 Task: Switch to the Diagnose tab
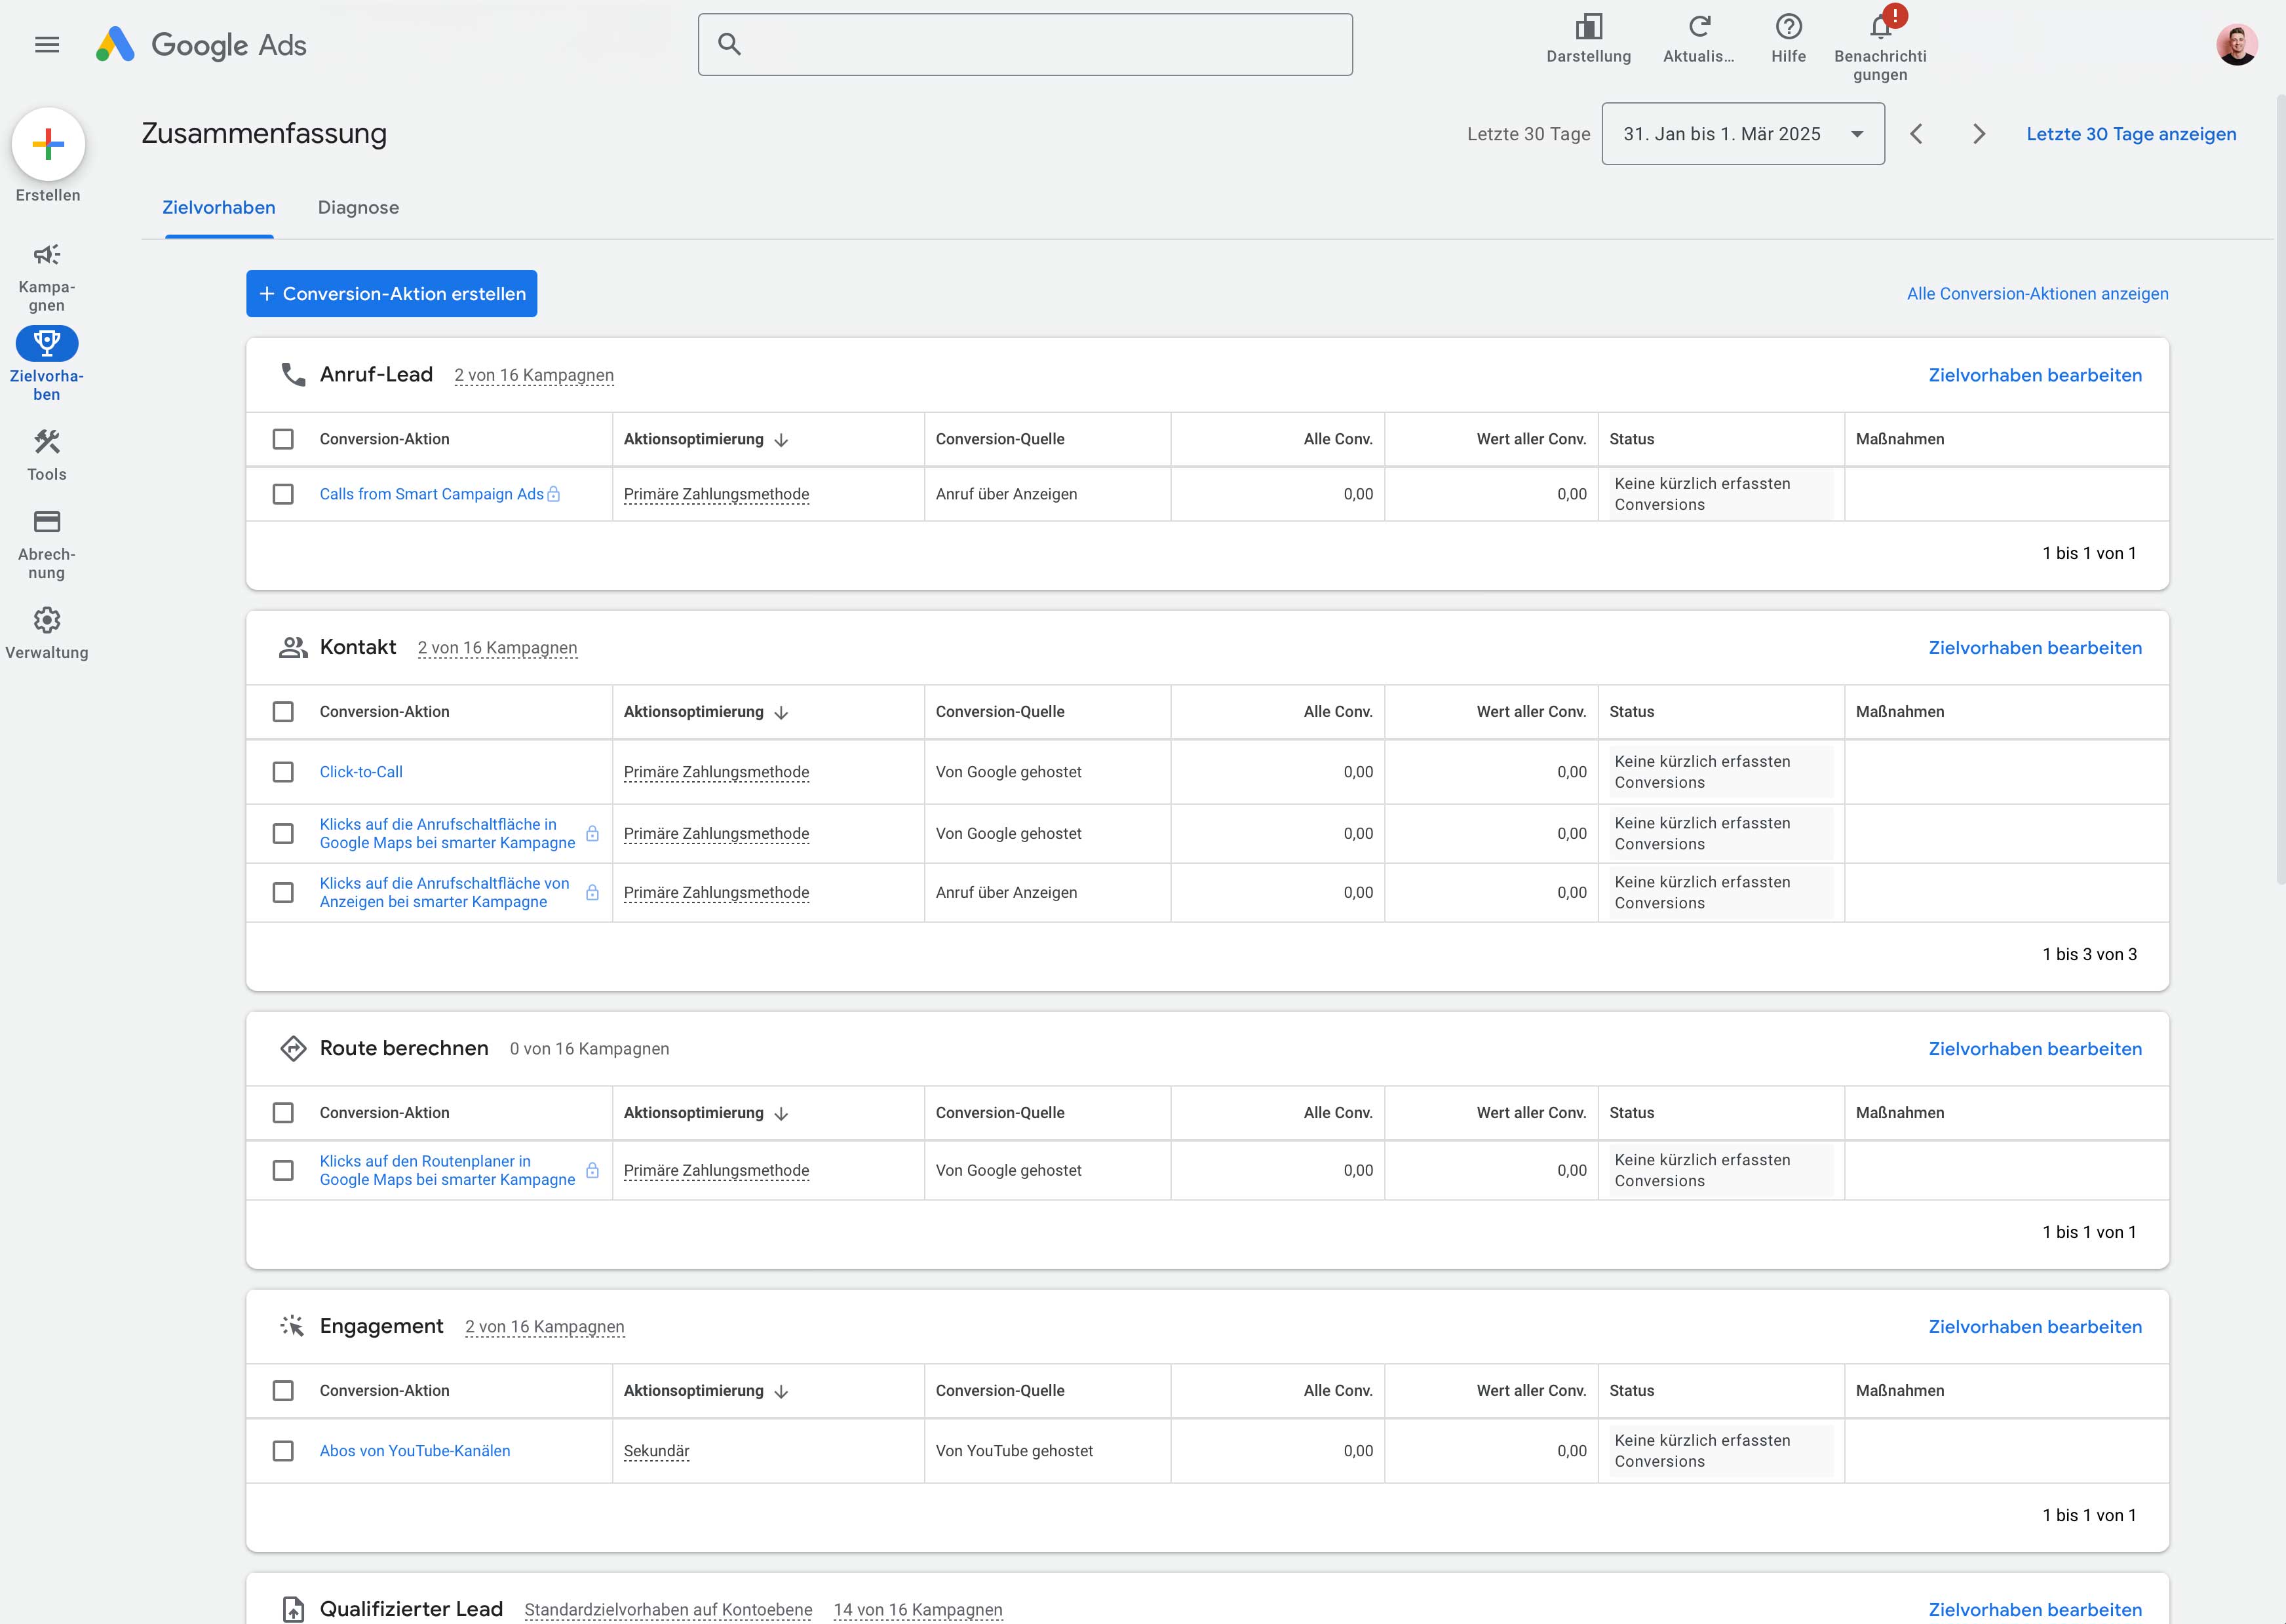click(358, 208)
